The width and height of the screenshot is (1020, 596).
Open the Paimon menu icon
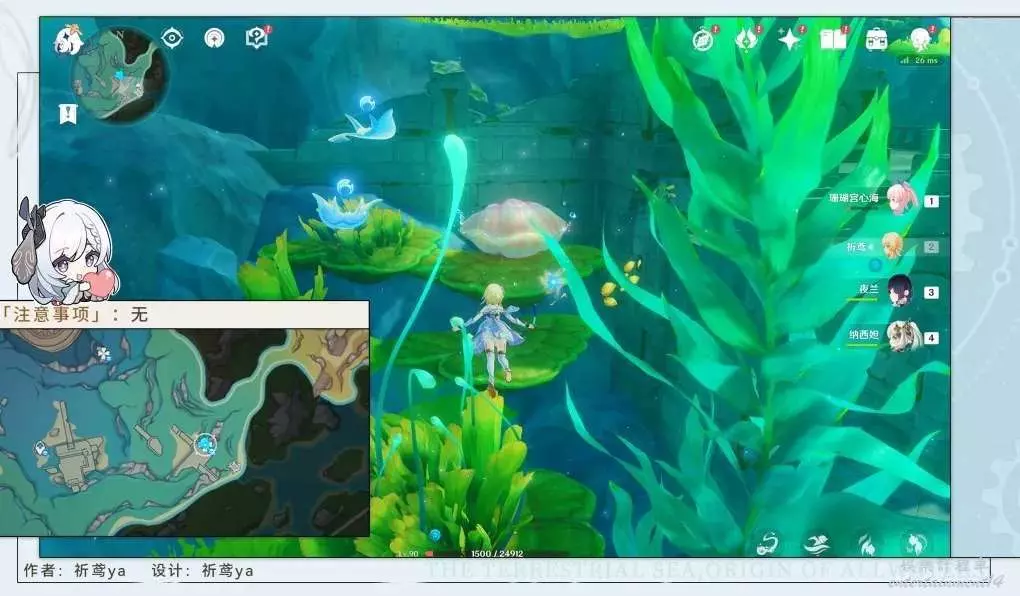coord(68,41)
